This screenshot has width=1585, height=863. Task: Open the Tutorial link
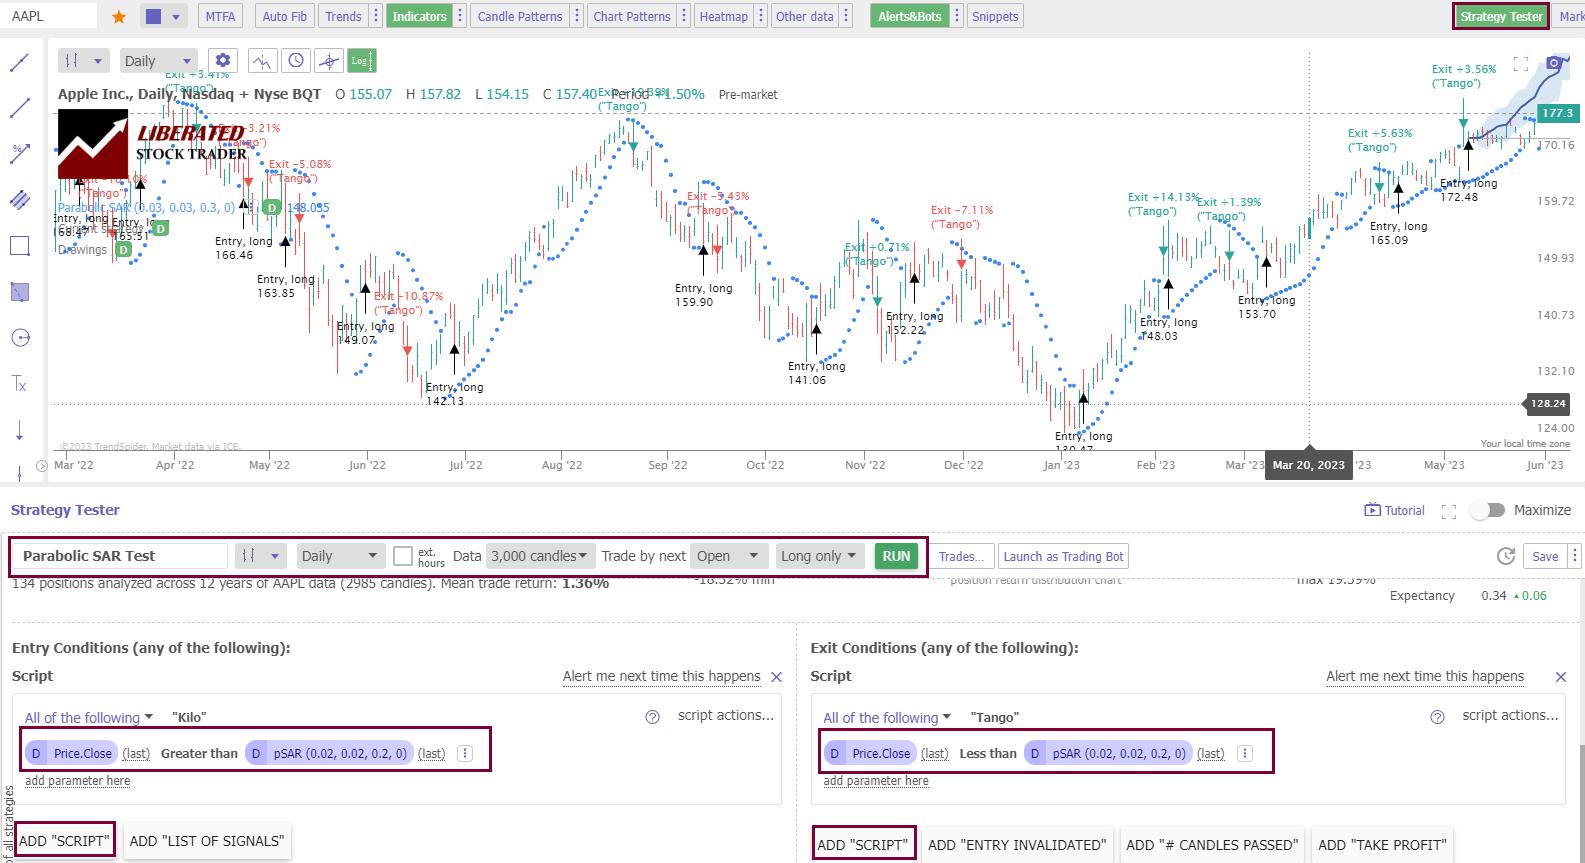[x=1395, y=510]
